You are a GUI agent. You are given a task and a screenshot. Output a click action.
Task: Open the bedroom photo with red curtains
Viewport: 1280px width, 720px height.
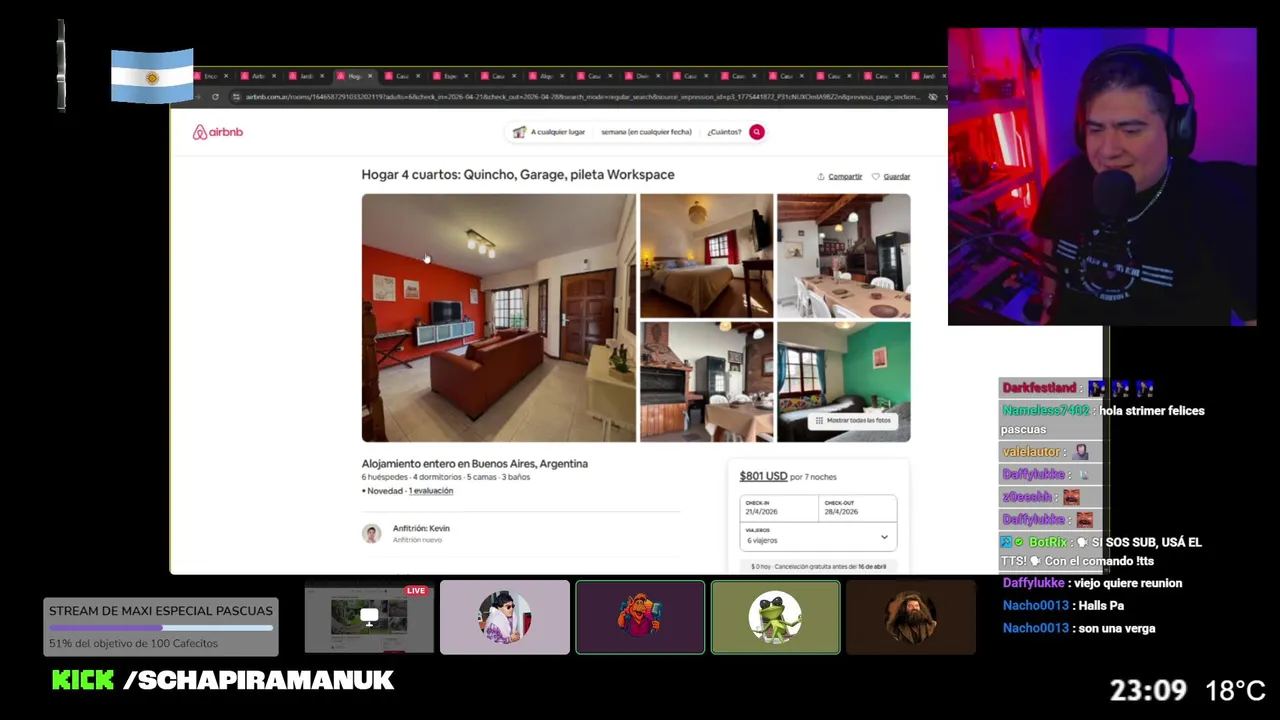[707, 256]
